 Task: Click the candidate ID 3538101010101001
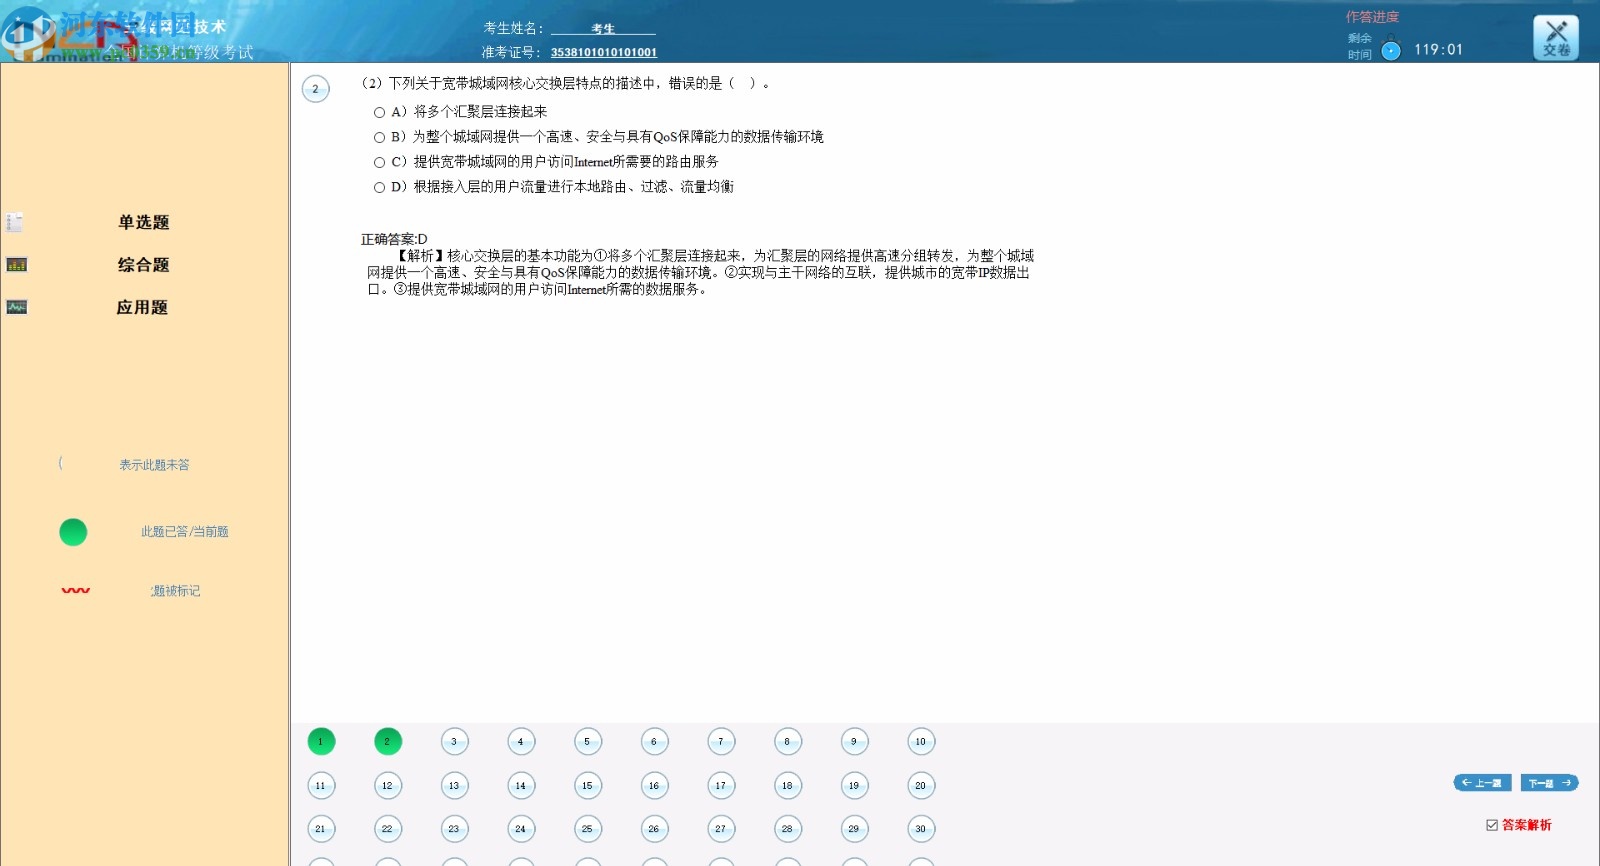click(x=604, y=52)
